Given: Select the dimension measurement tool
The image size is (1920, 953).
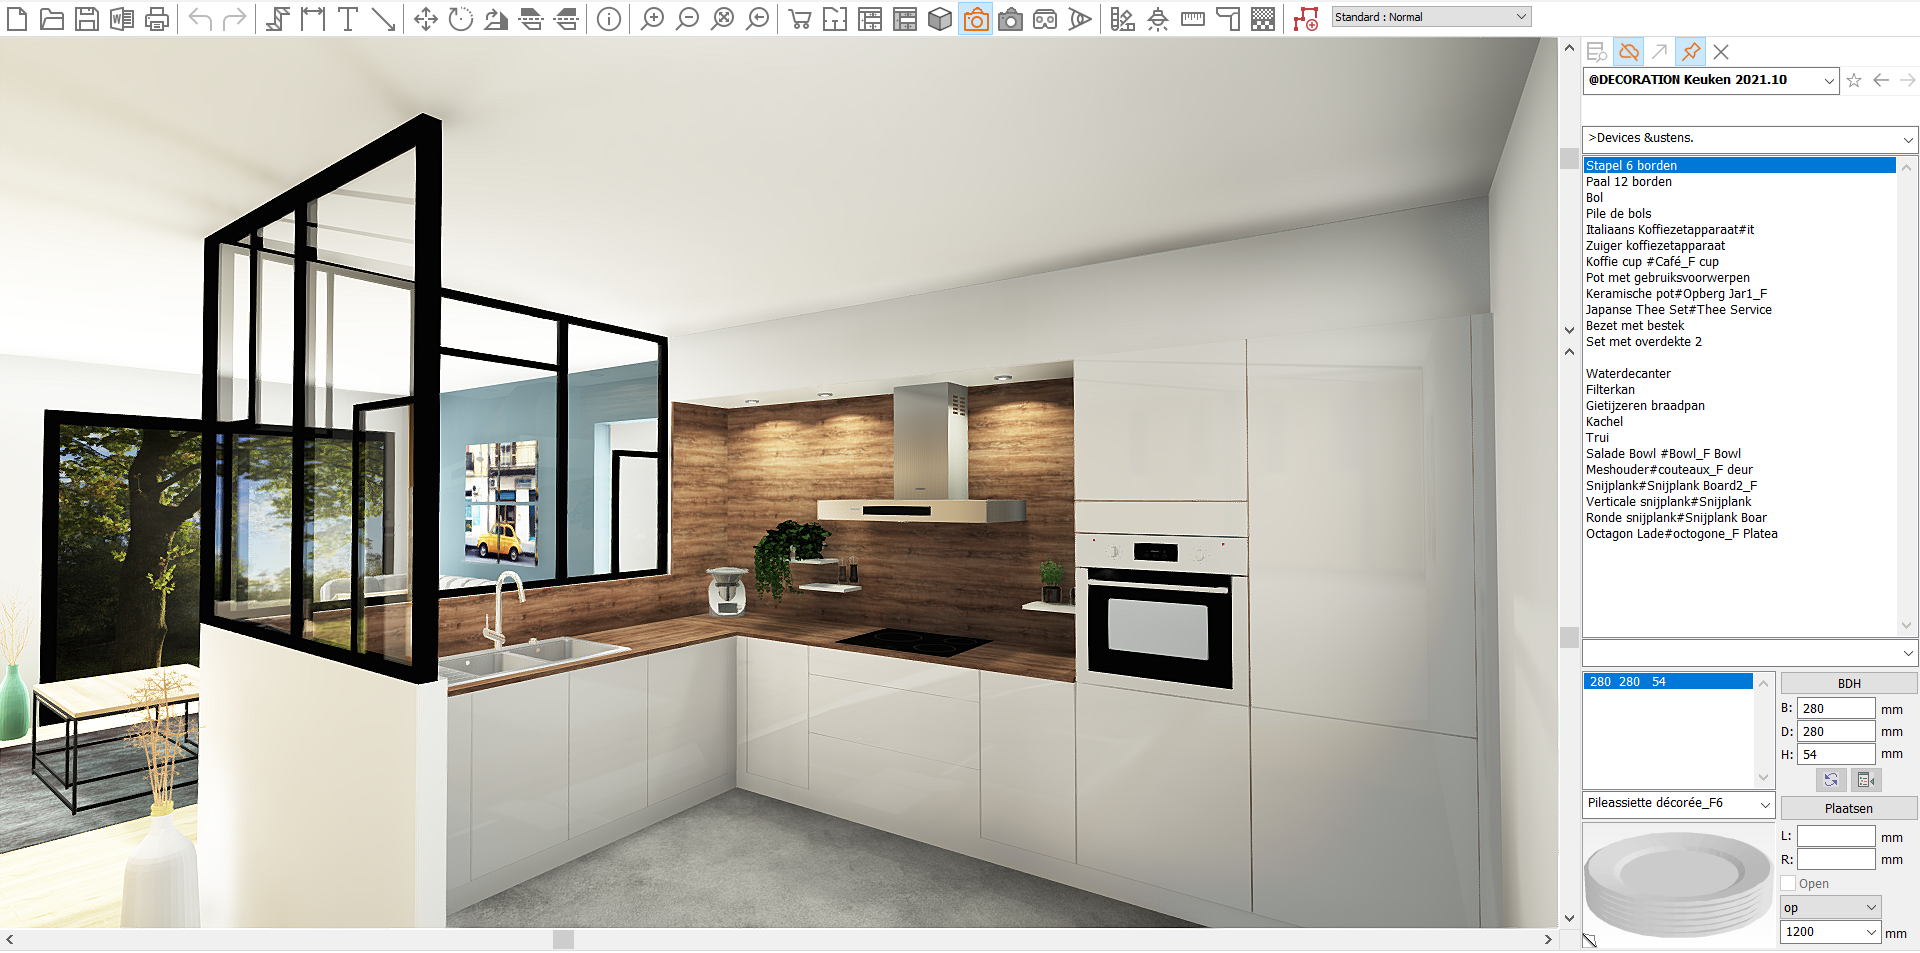Looking at the screenshot, I should click(x=313, y=19).
